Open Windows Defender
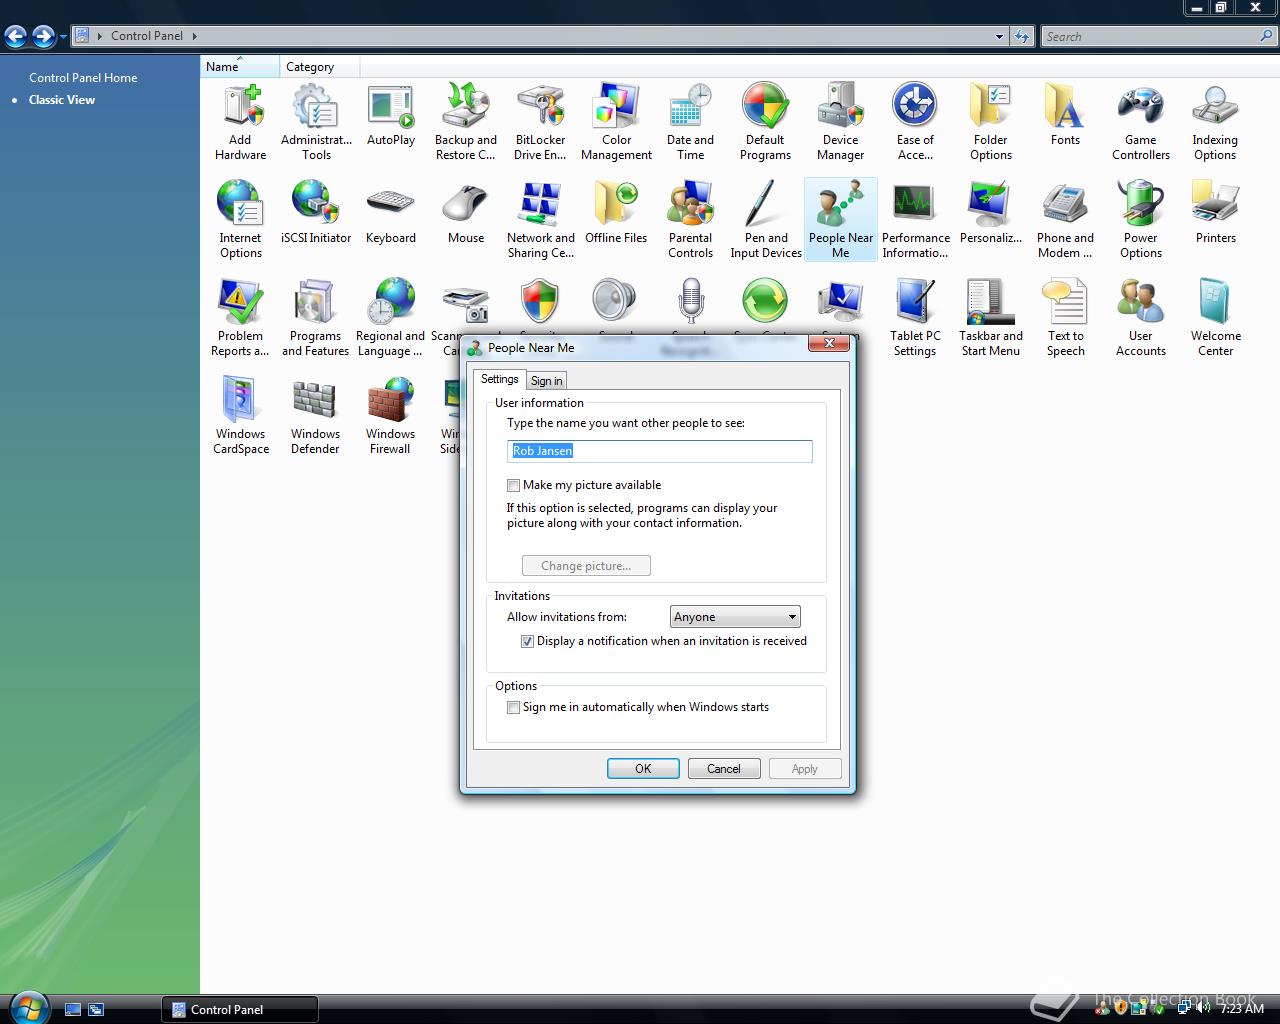The width and height of the screenshot is (1280, 1024). 316,416
